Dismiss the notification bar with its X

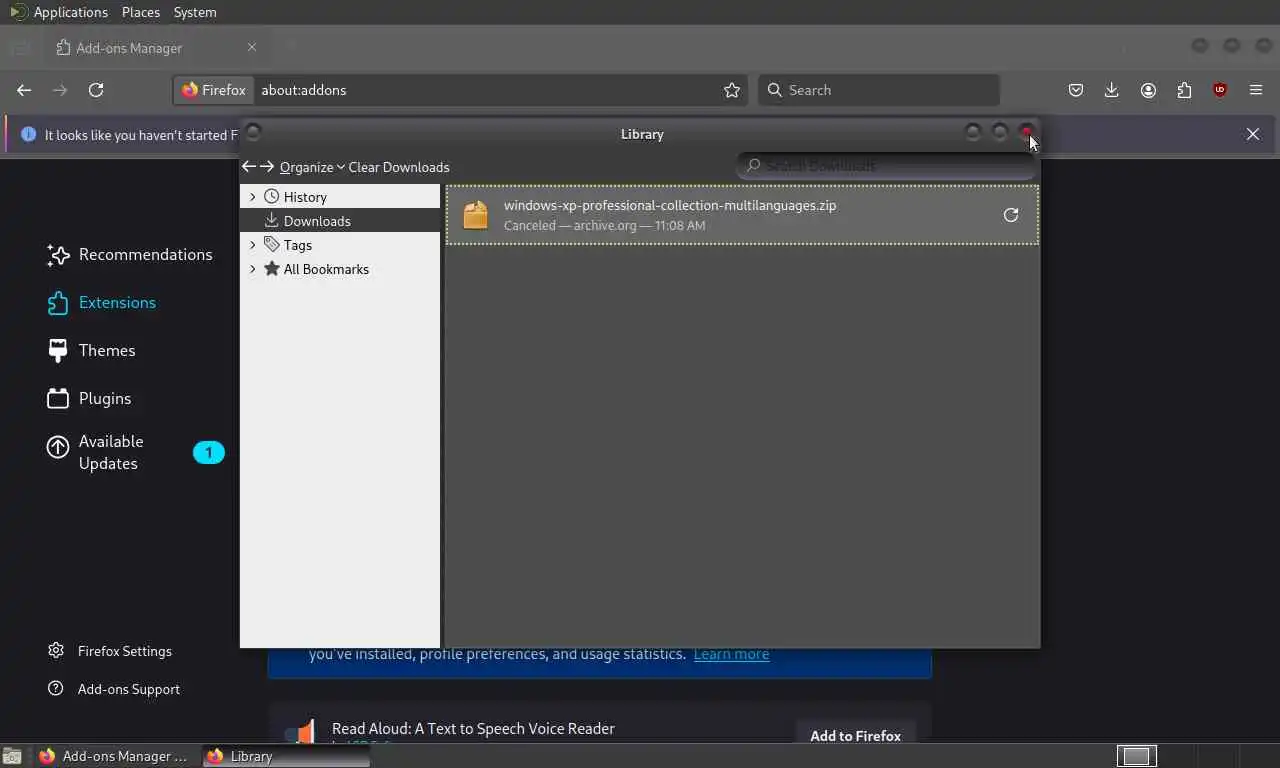(x=1253, y=134)
